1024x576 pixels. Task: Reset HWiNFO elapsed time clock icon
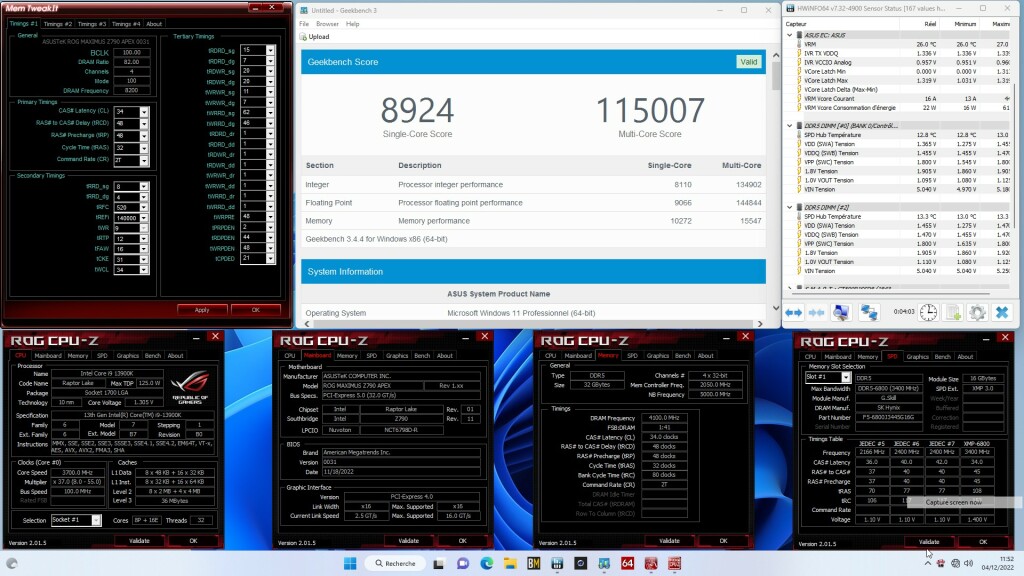[x=928, y=313]
